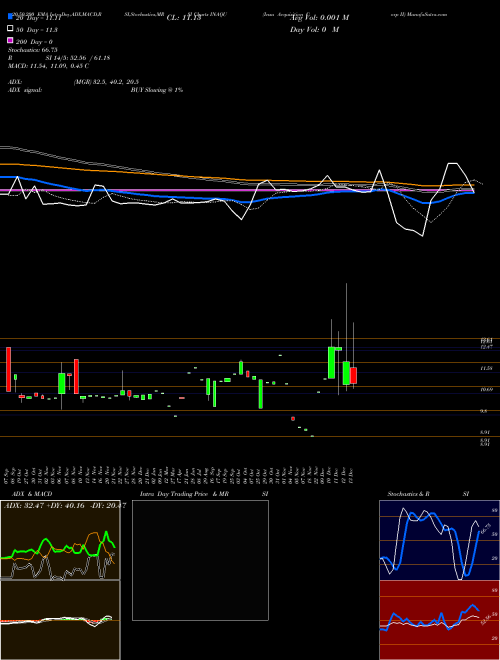Click the last red candlestick on chart
Viewport: 500px width, 660px height.
[354, 375]
